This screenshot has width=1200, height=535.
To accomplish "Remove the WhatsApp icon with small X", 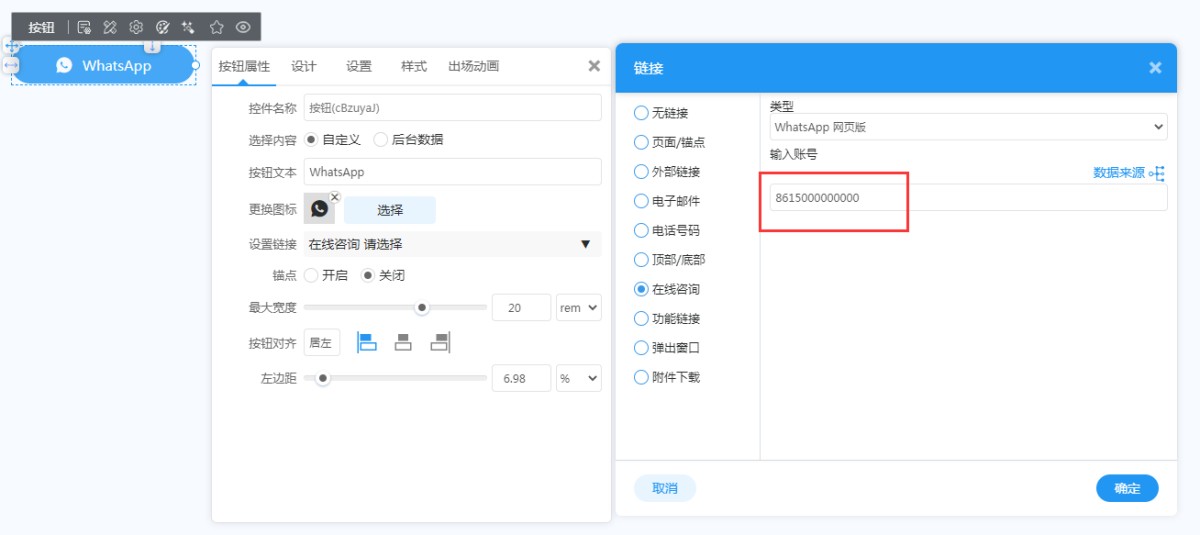I will pyautogui.click(x=335, y=197).
